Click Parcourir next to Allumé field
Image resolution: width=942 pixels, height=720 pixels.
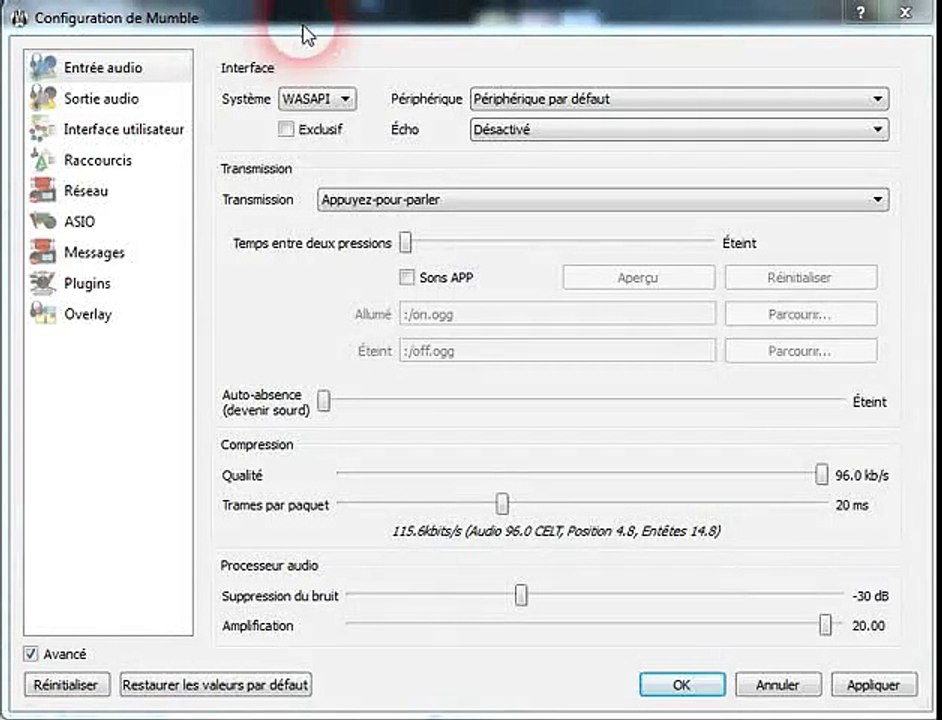click(x=801, y=314)
